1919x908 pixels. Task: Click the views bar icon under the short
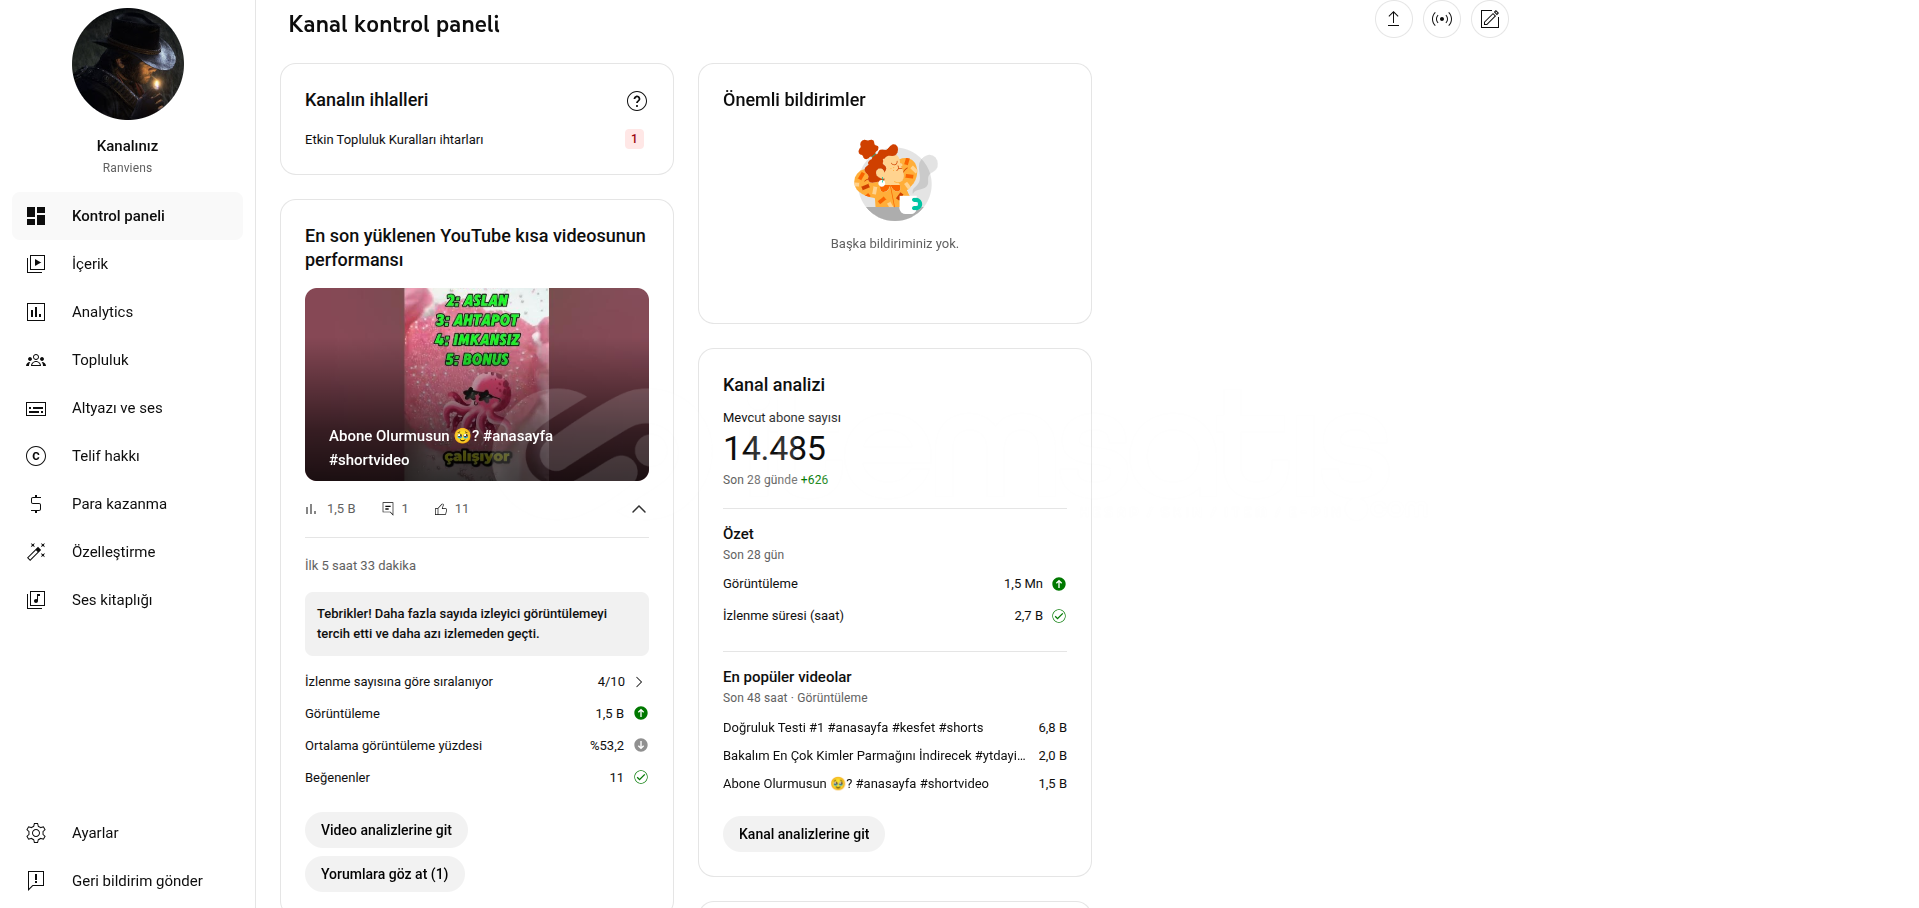(311, 509)
